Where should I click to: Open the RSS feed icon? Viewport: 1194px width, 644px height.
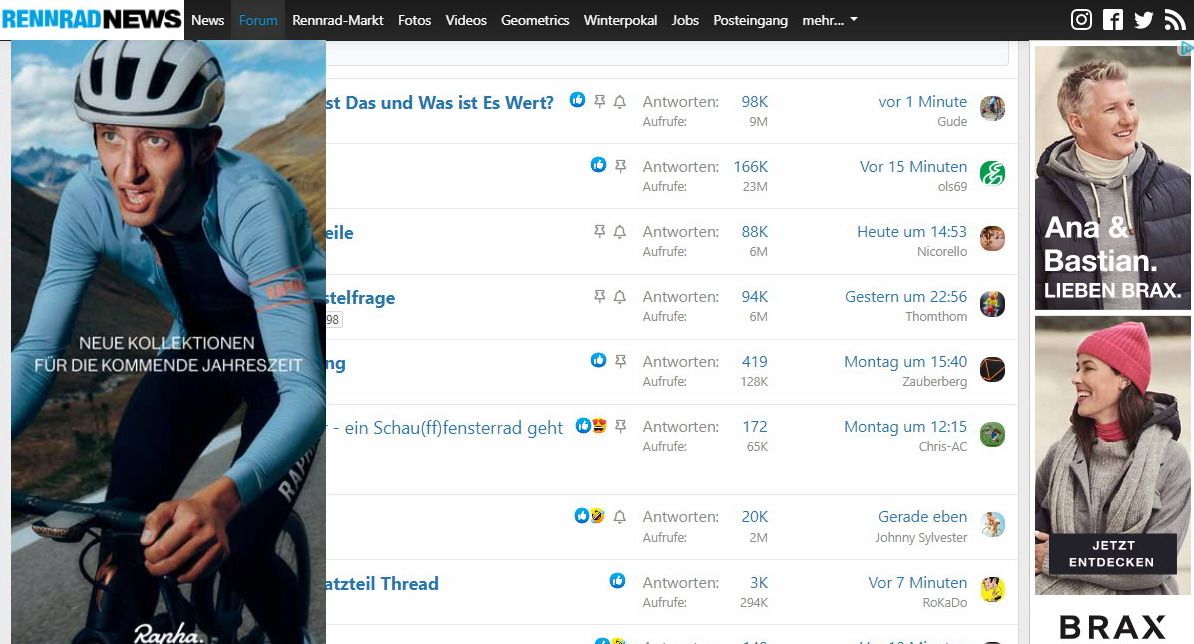(x=1175, y=20)
